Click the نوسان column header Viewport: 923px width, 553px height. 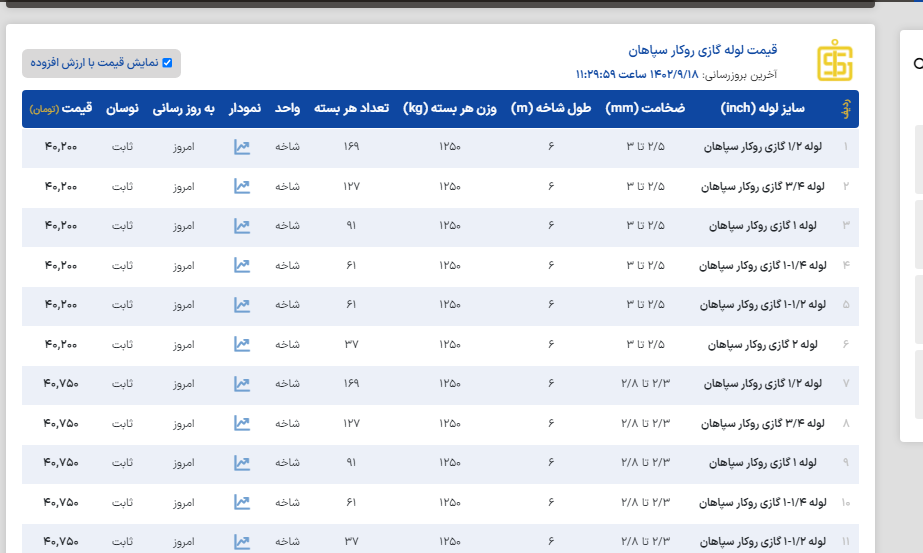(x=122, y=108)
